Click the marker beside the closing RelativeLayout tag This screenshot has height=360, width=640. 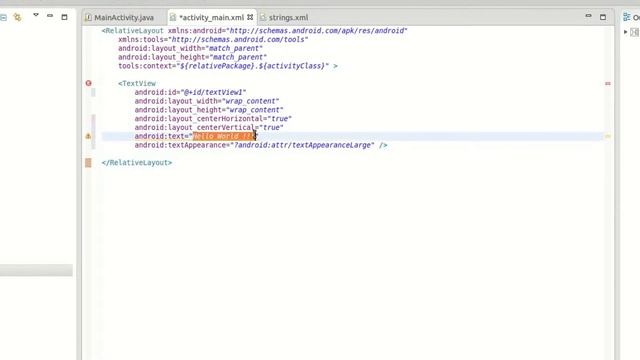[x=88, y=163]
